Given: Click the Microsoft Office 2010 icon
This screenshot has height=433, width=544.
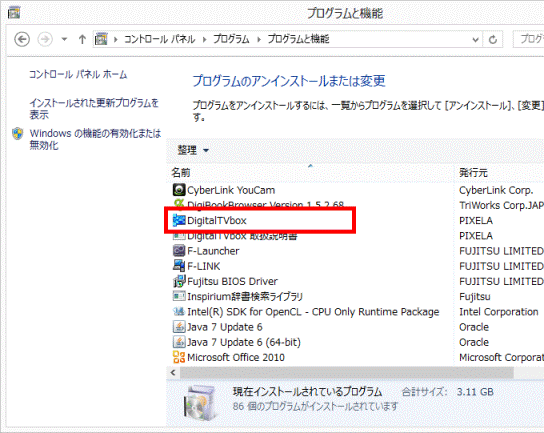Looking at the screenshot, I should click(179, 357).
